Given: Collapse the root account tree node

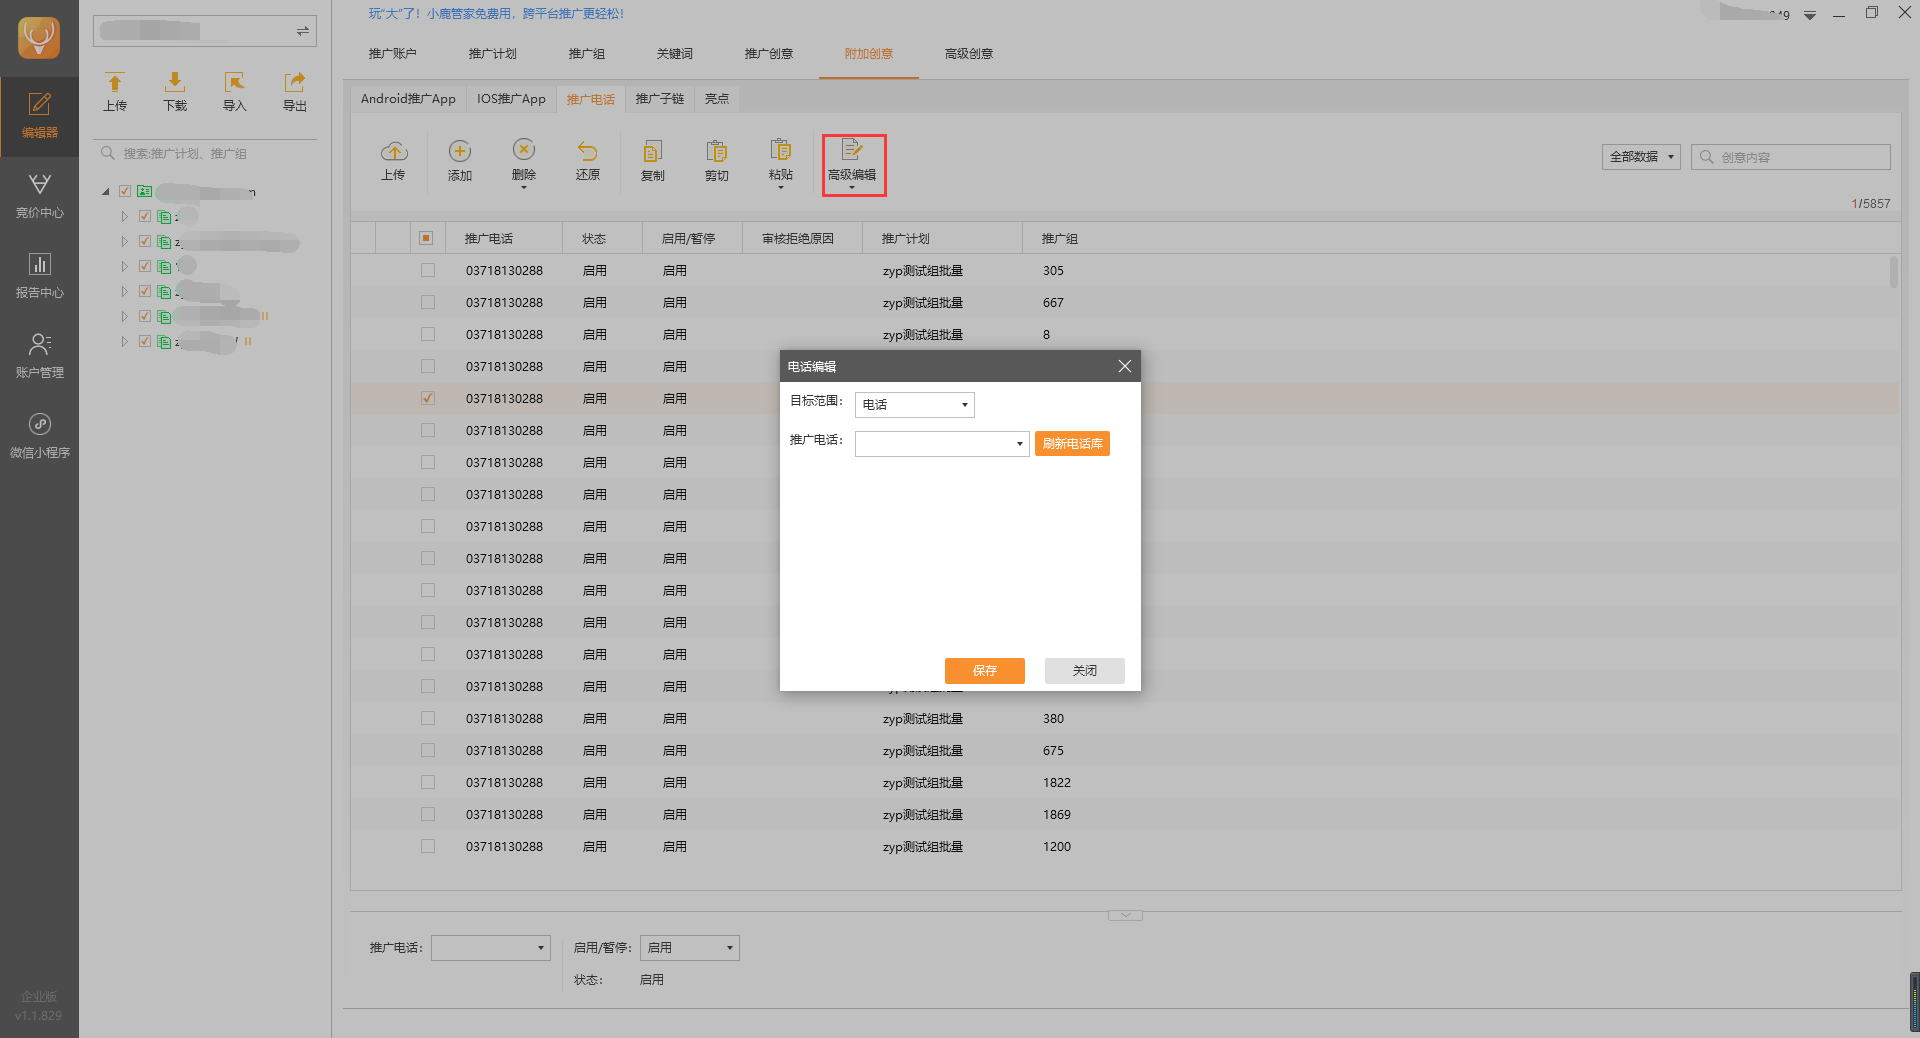Looking at the screenshot, I should [106, 191].
